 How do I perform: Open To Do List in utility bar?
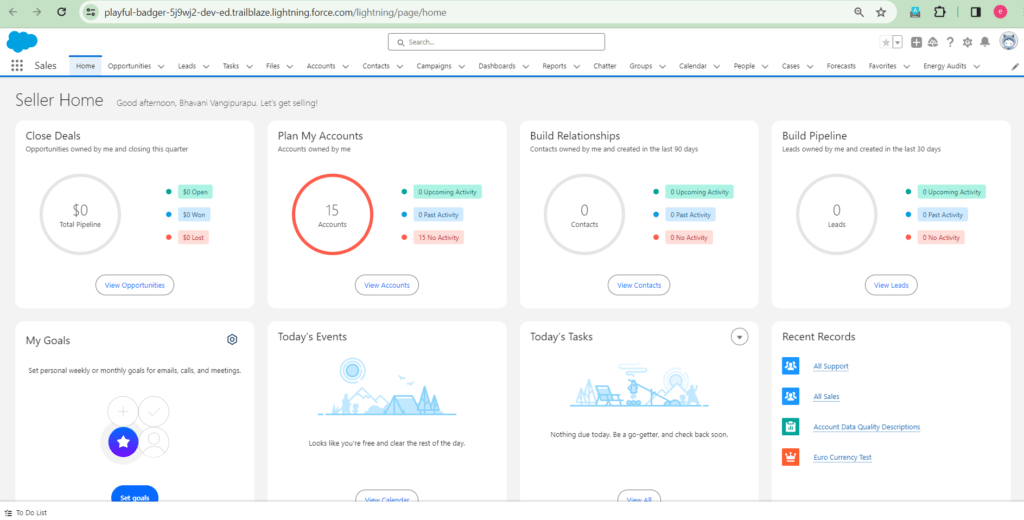coord(26,513)
